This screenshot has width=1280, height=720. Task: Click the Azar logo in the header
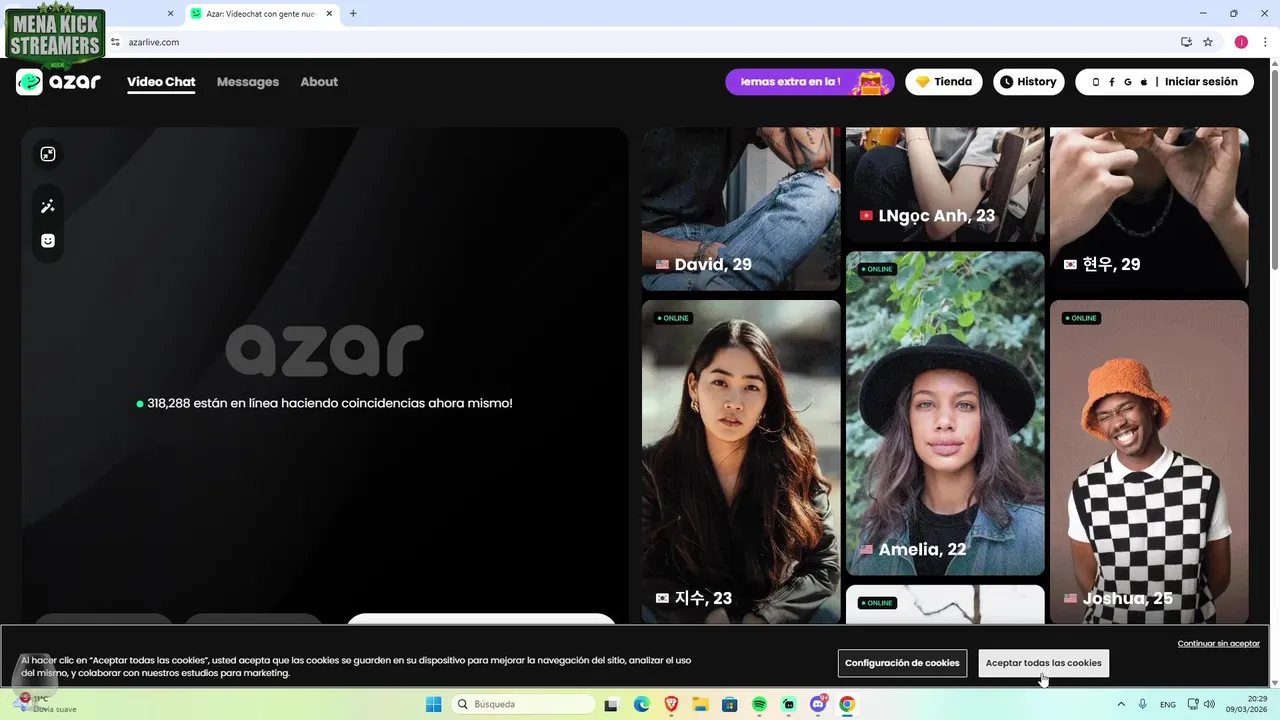[x=59, y=82]
